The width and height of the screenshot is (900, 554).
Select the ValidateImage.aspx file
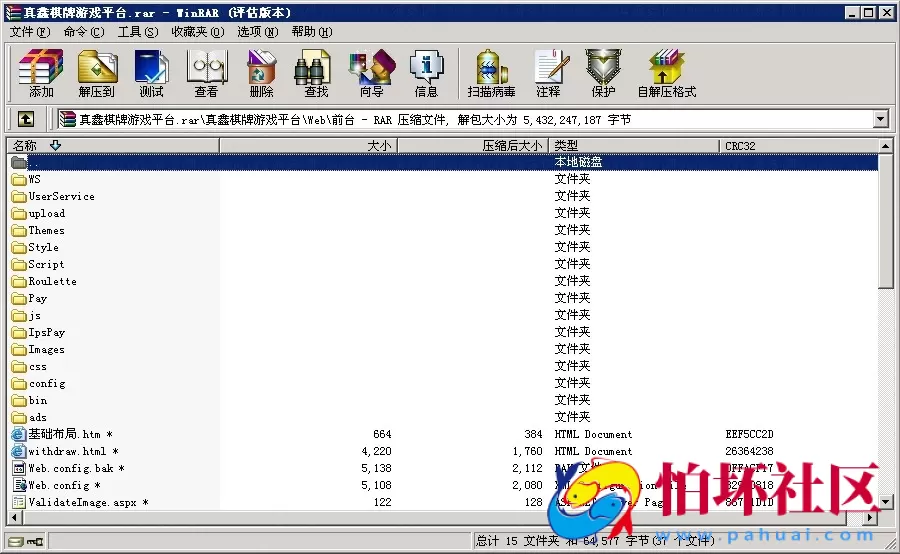(x=80, y=502)
